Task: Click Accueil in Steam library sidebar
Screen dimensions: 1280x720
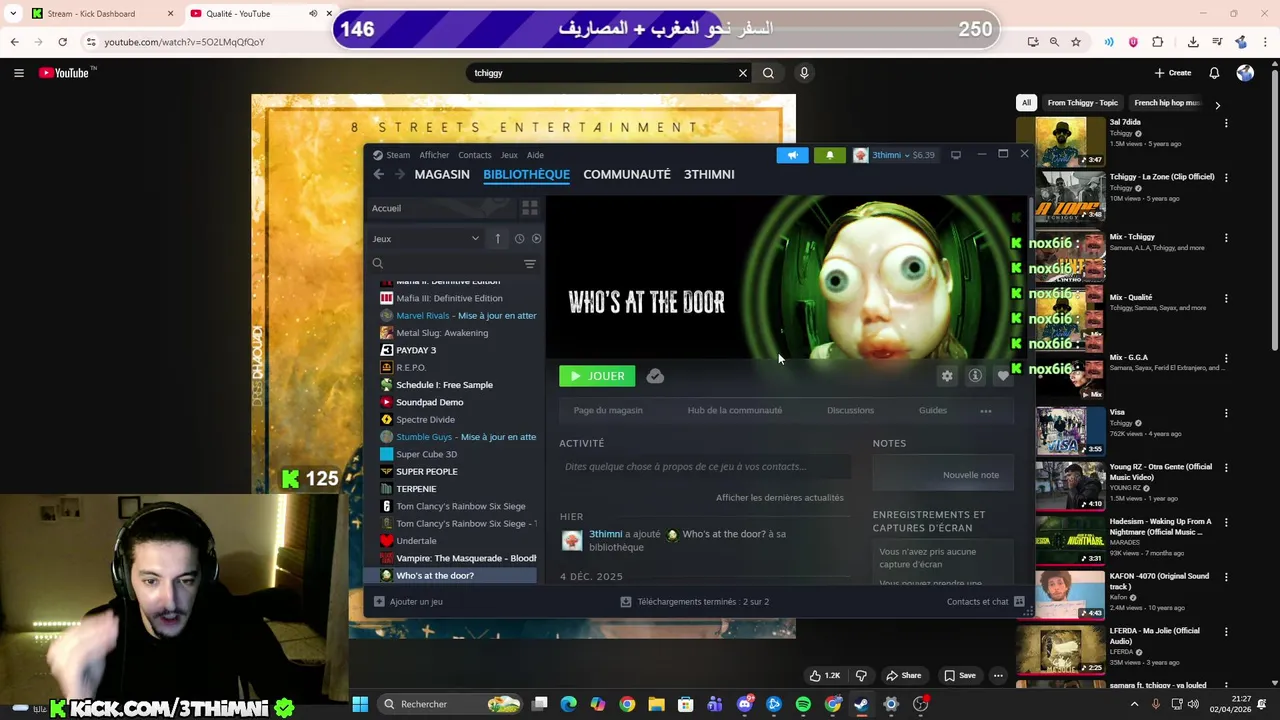Action: 441,208
